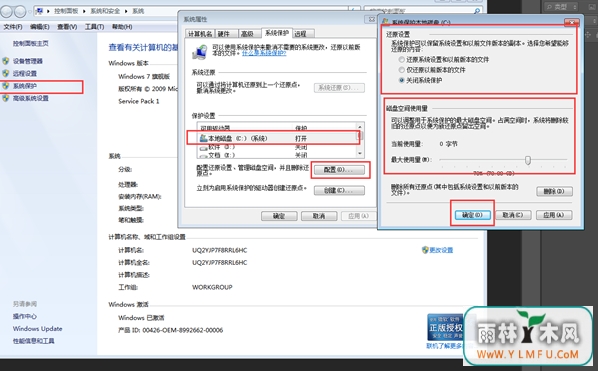Click the 正版授权 genuine software badge
The width and height of the screenshot is (598, 371).
pyautogui.click(x=445, y=328)
